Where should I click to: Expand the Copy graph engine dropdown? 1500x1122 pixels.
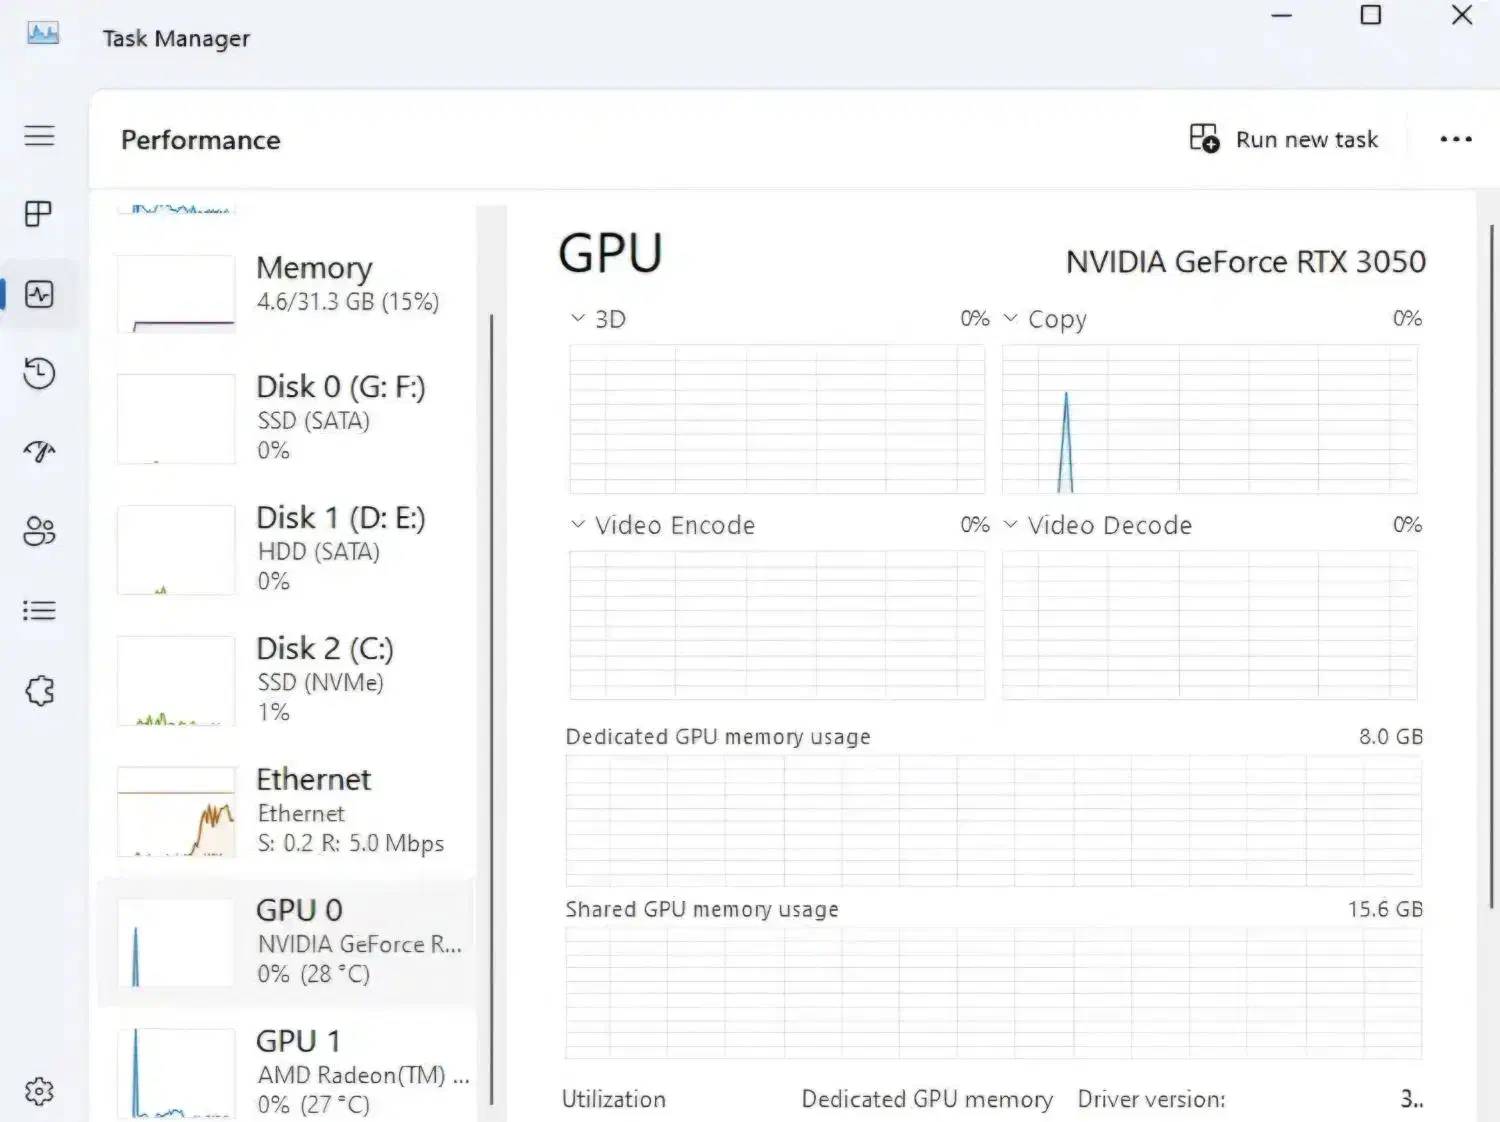(x=1011, y=319)
